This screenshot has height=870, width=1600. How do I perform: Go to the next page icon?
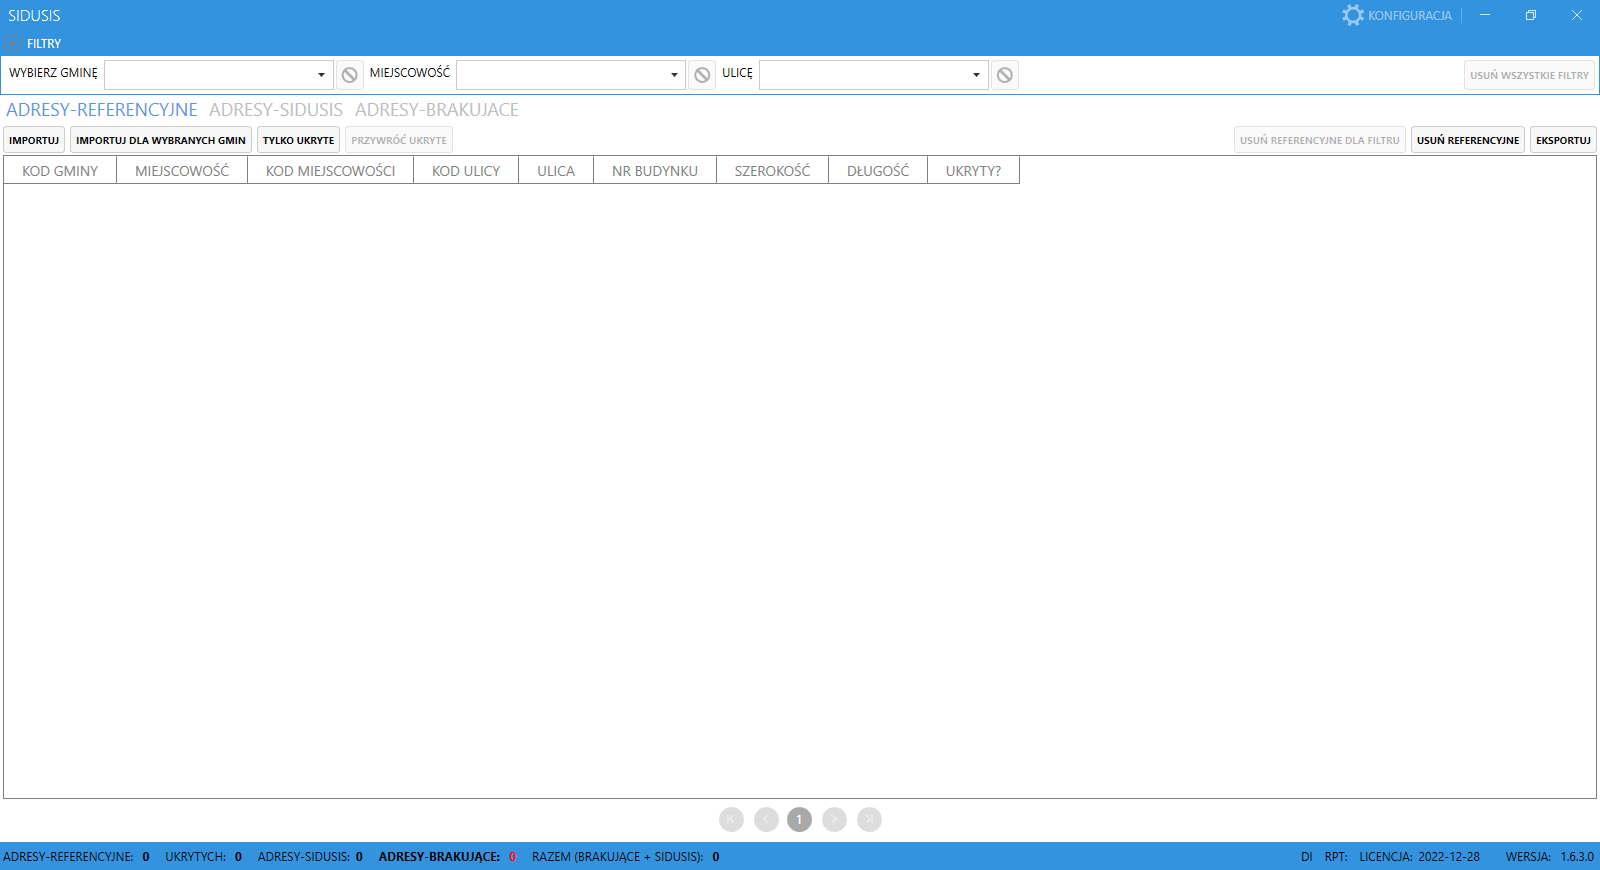[x=834, y=820]
